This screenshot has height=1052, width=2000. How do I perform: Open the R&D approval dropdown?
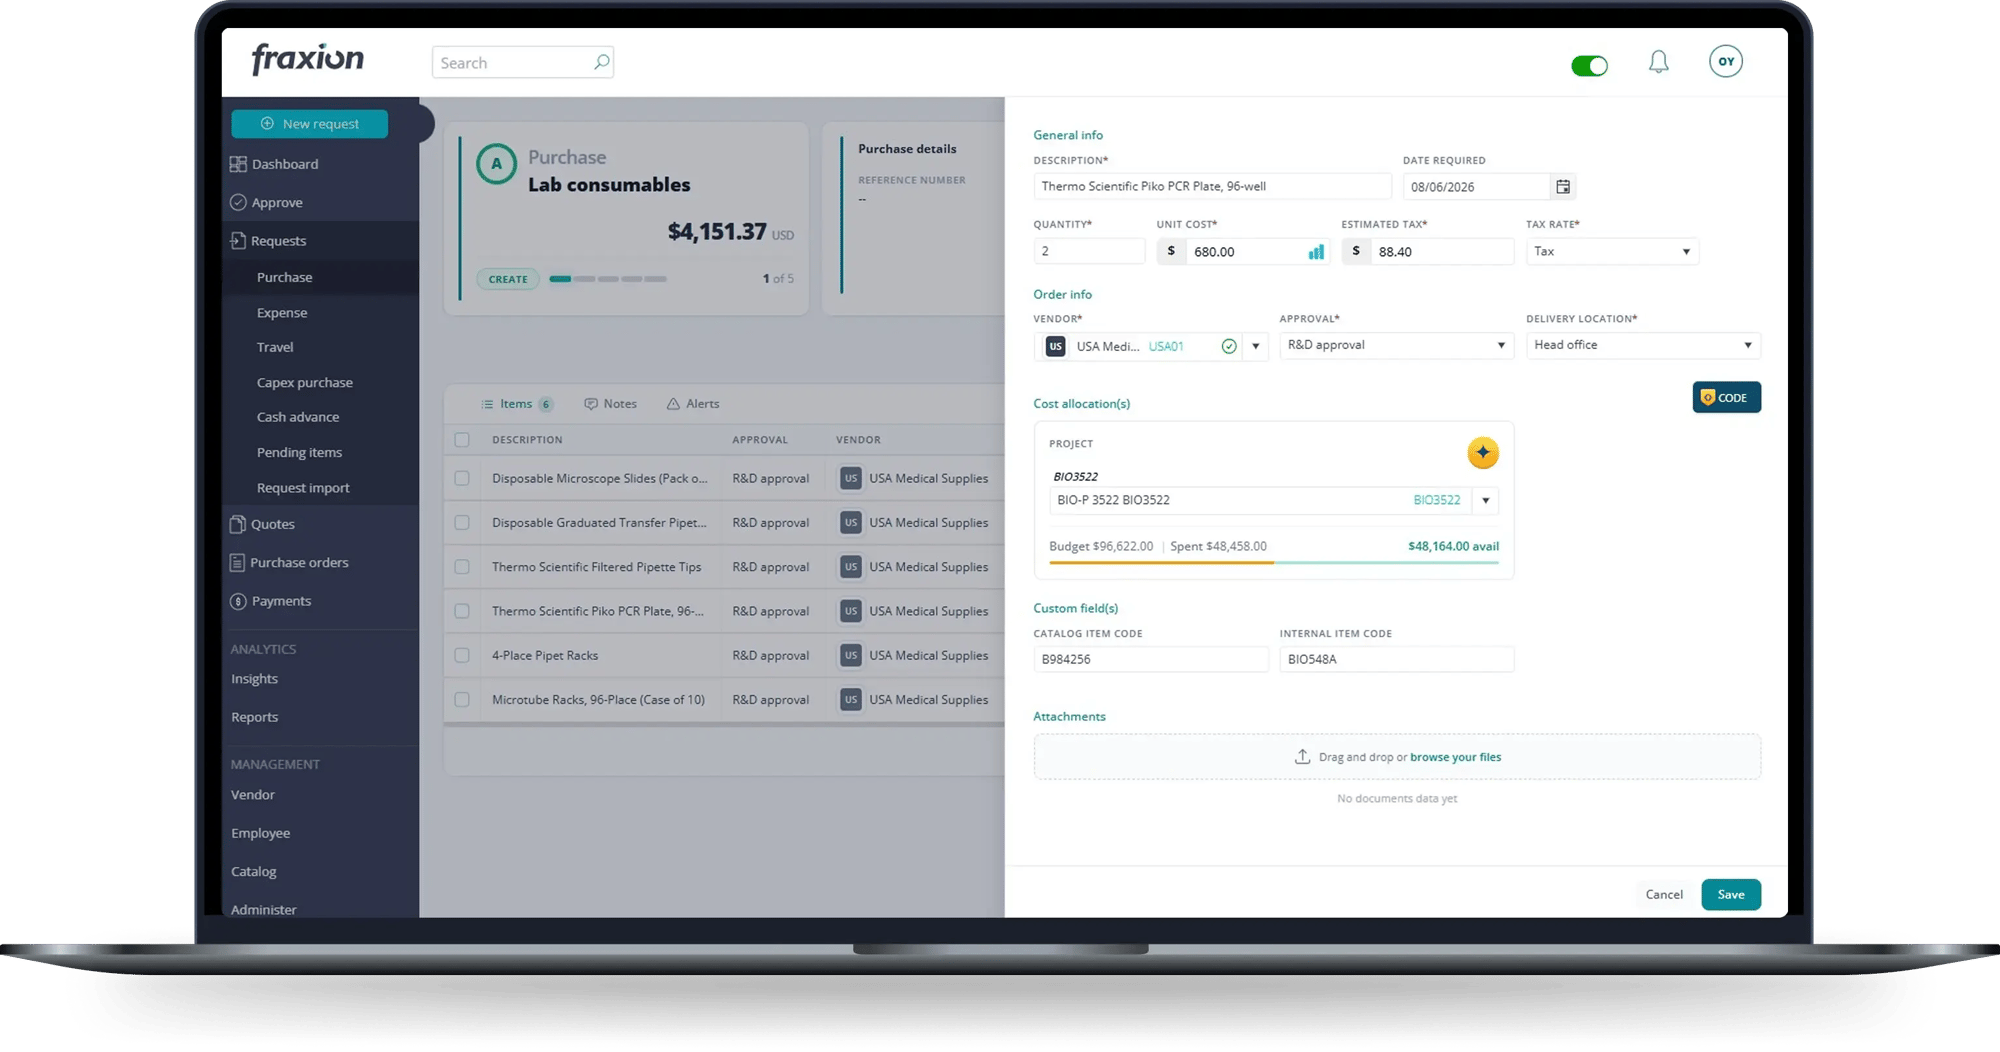(x=1397, y=345)
